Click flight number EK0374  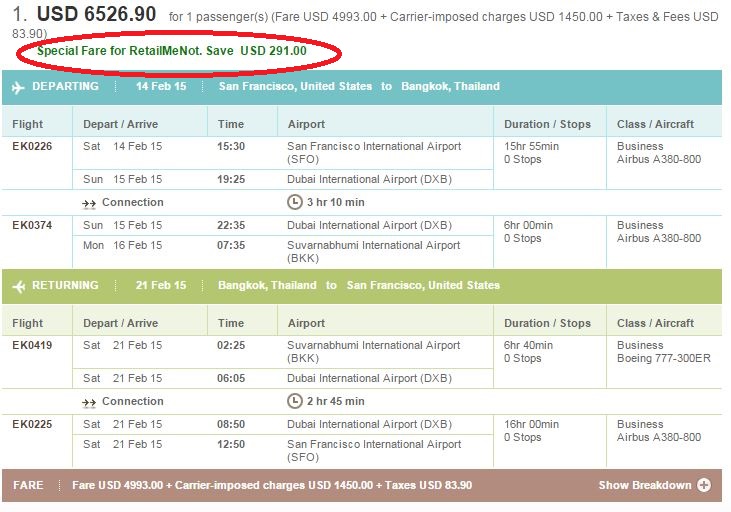[x=32, y=225]
